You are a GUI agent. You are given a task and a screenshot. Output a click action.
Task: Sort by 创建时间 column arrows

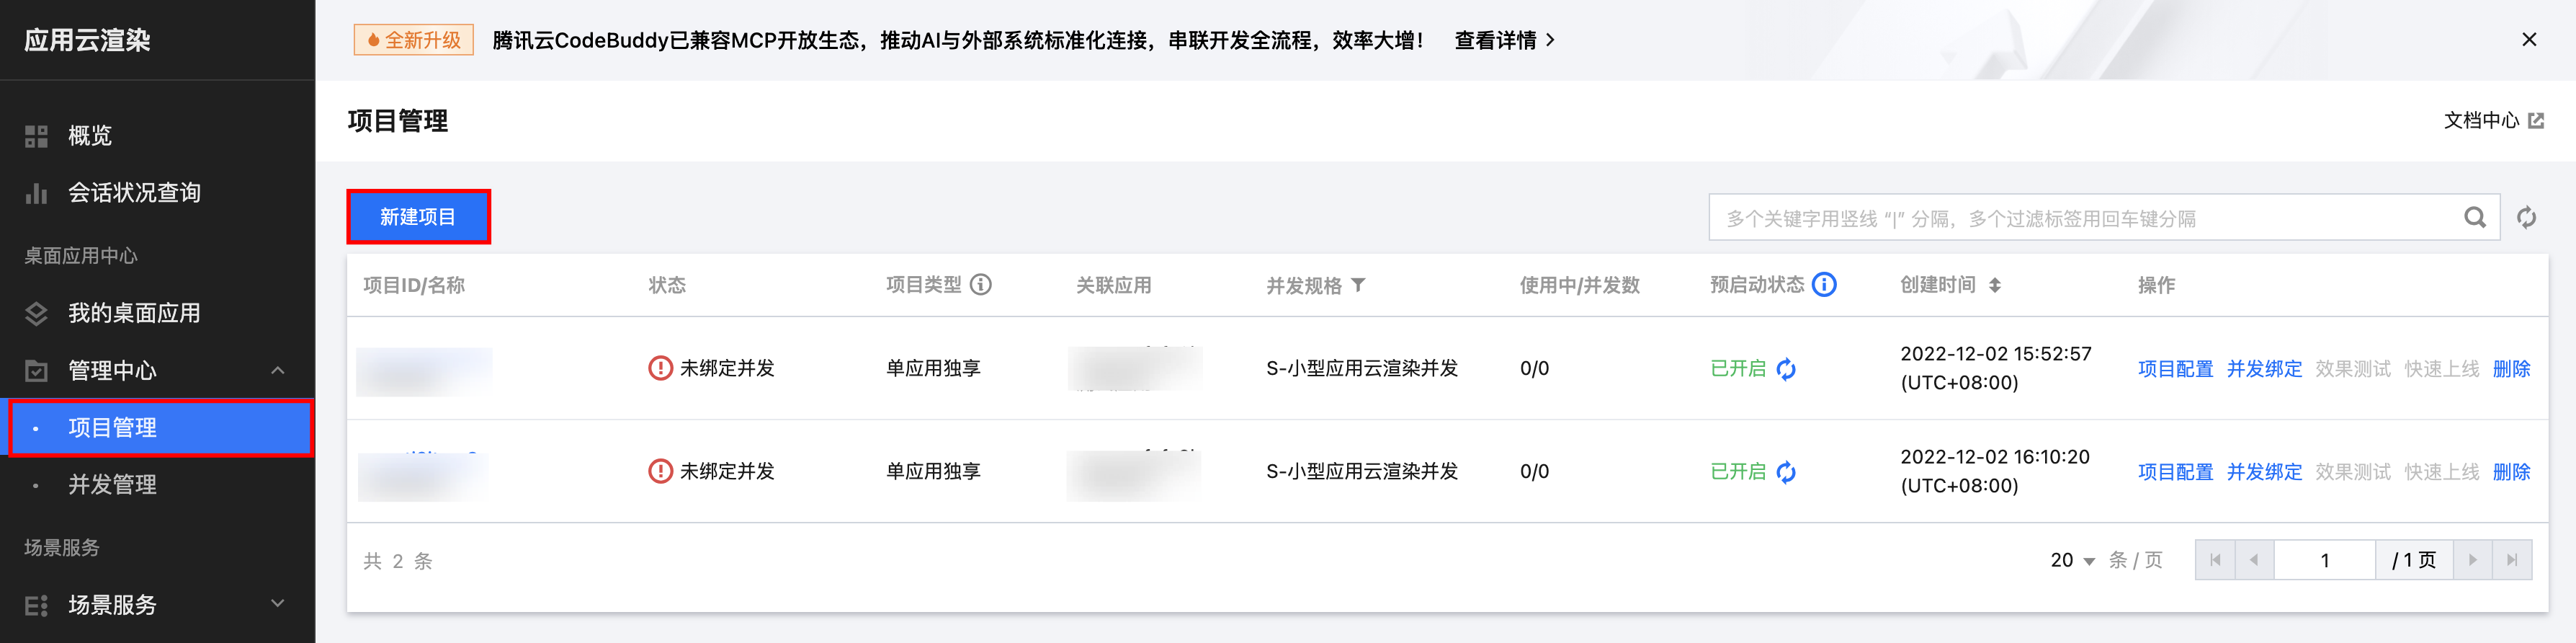click(x=1994, y=285)
